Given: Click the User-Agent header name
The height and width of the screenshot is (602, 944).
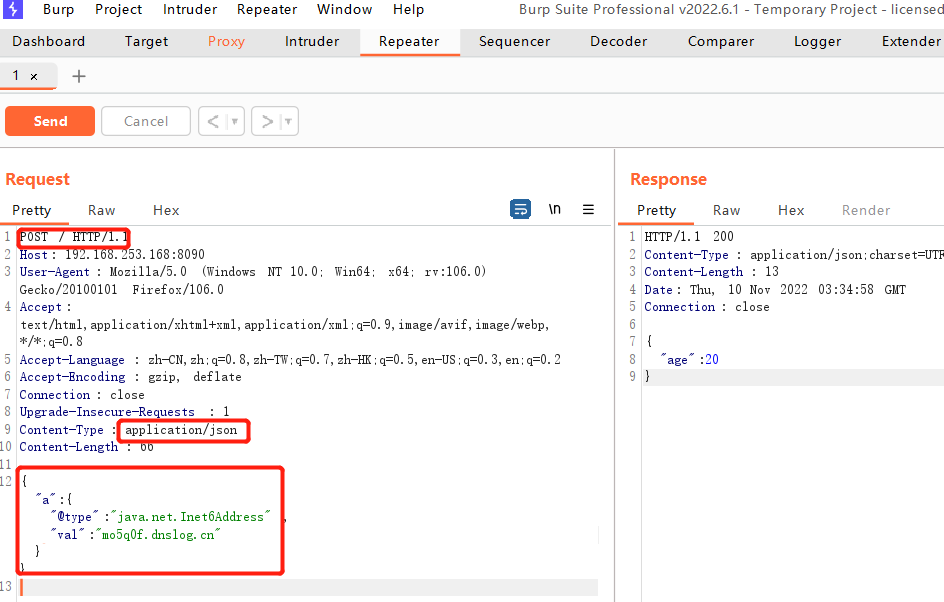Looking at the screenshot, I should (54, 272).
